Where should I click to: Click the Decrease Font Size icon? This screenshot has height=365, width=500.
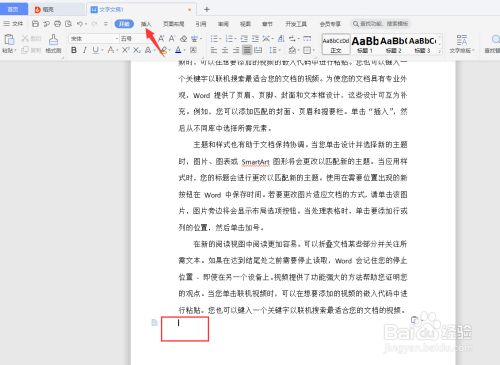click(172, 39)
